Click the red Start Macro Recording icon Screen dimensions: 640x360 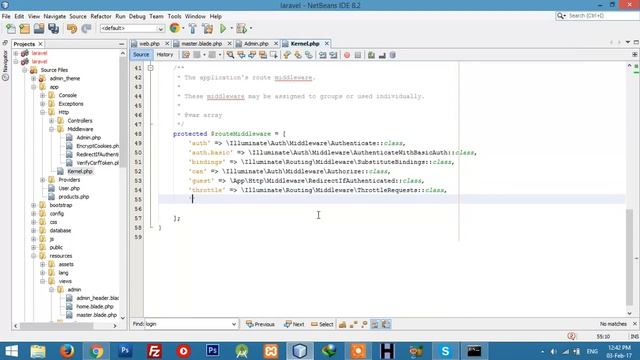pyautogui.click(x=347, y=55)
